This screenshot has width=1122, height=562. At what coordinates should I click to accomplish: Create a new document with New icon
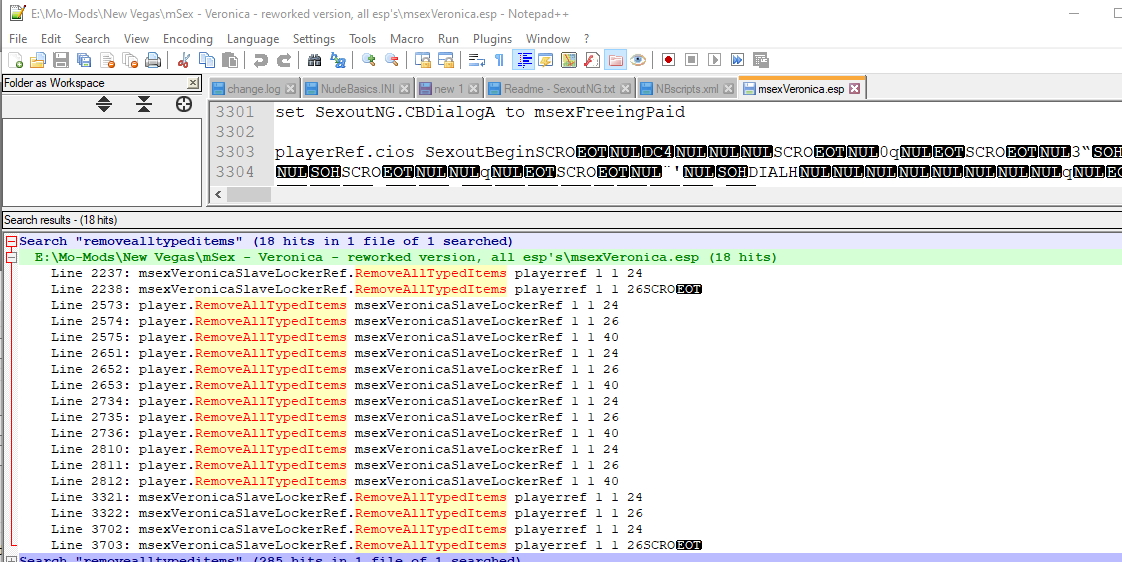[16, 60]
